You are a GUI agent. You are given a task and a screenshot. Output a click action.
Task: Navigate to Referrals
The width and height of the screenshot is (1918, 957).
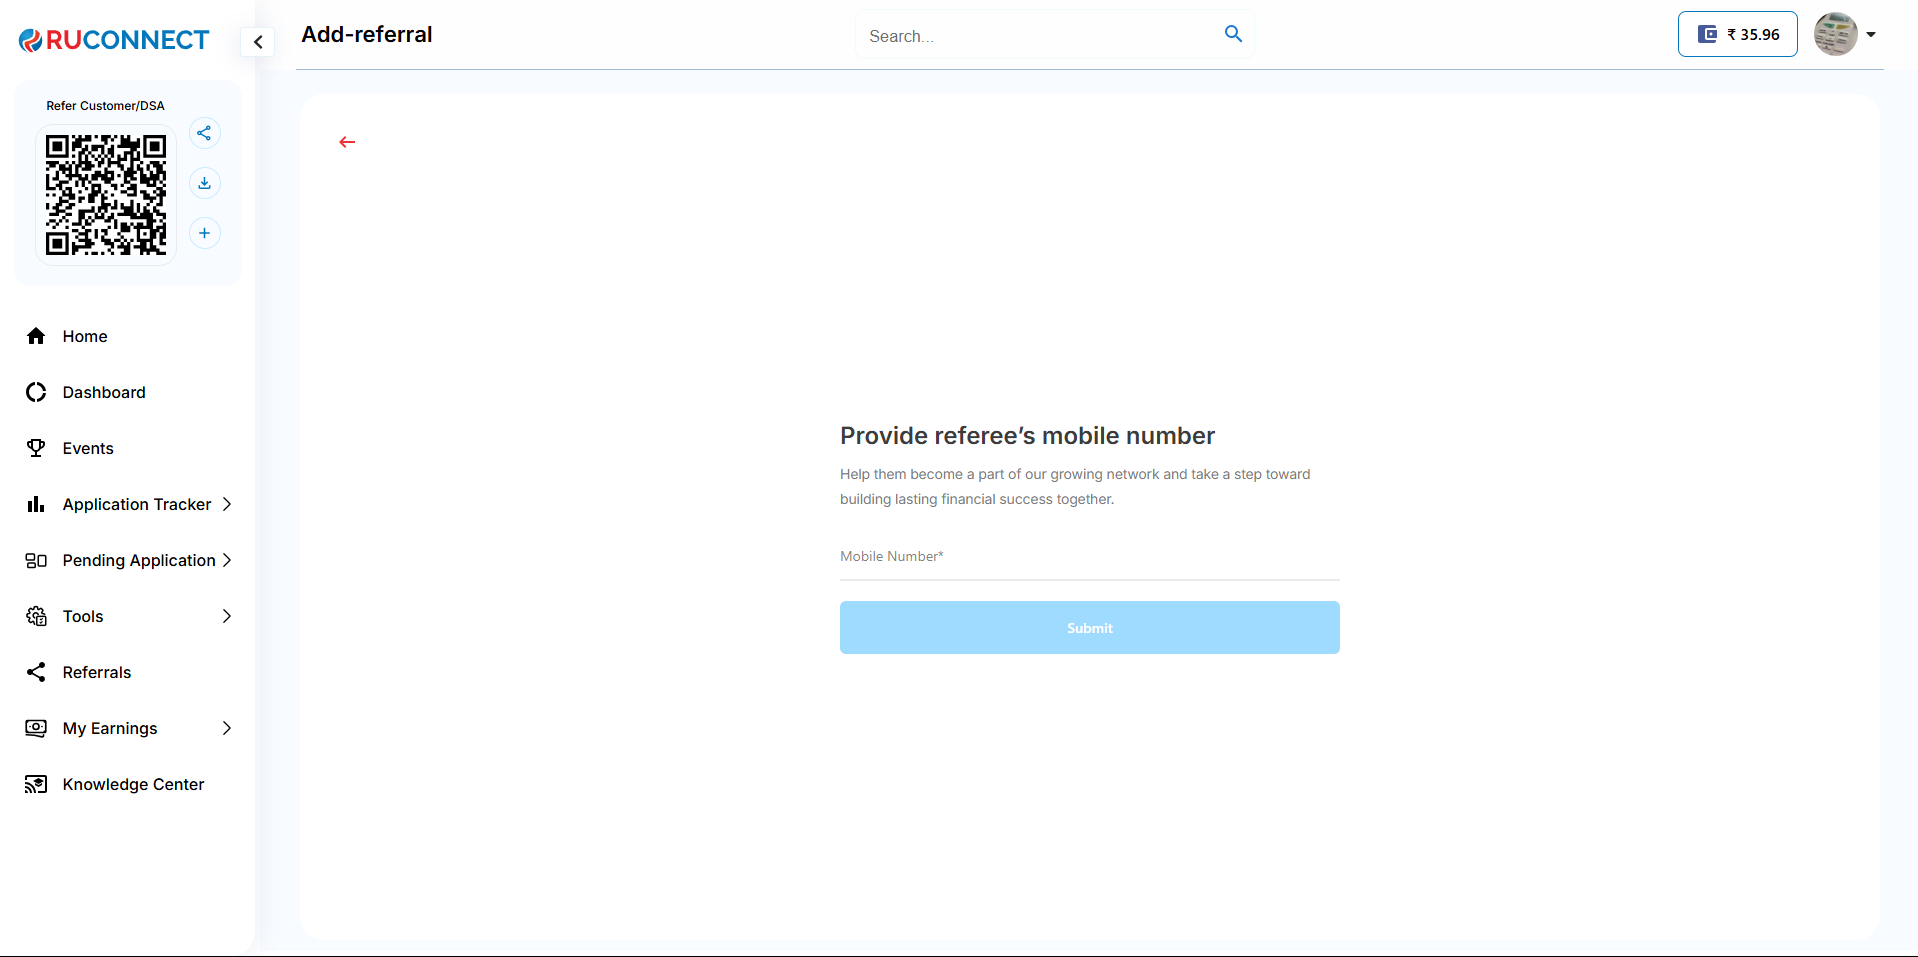pyautogui.click(x=97, y=672)
